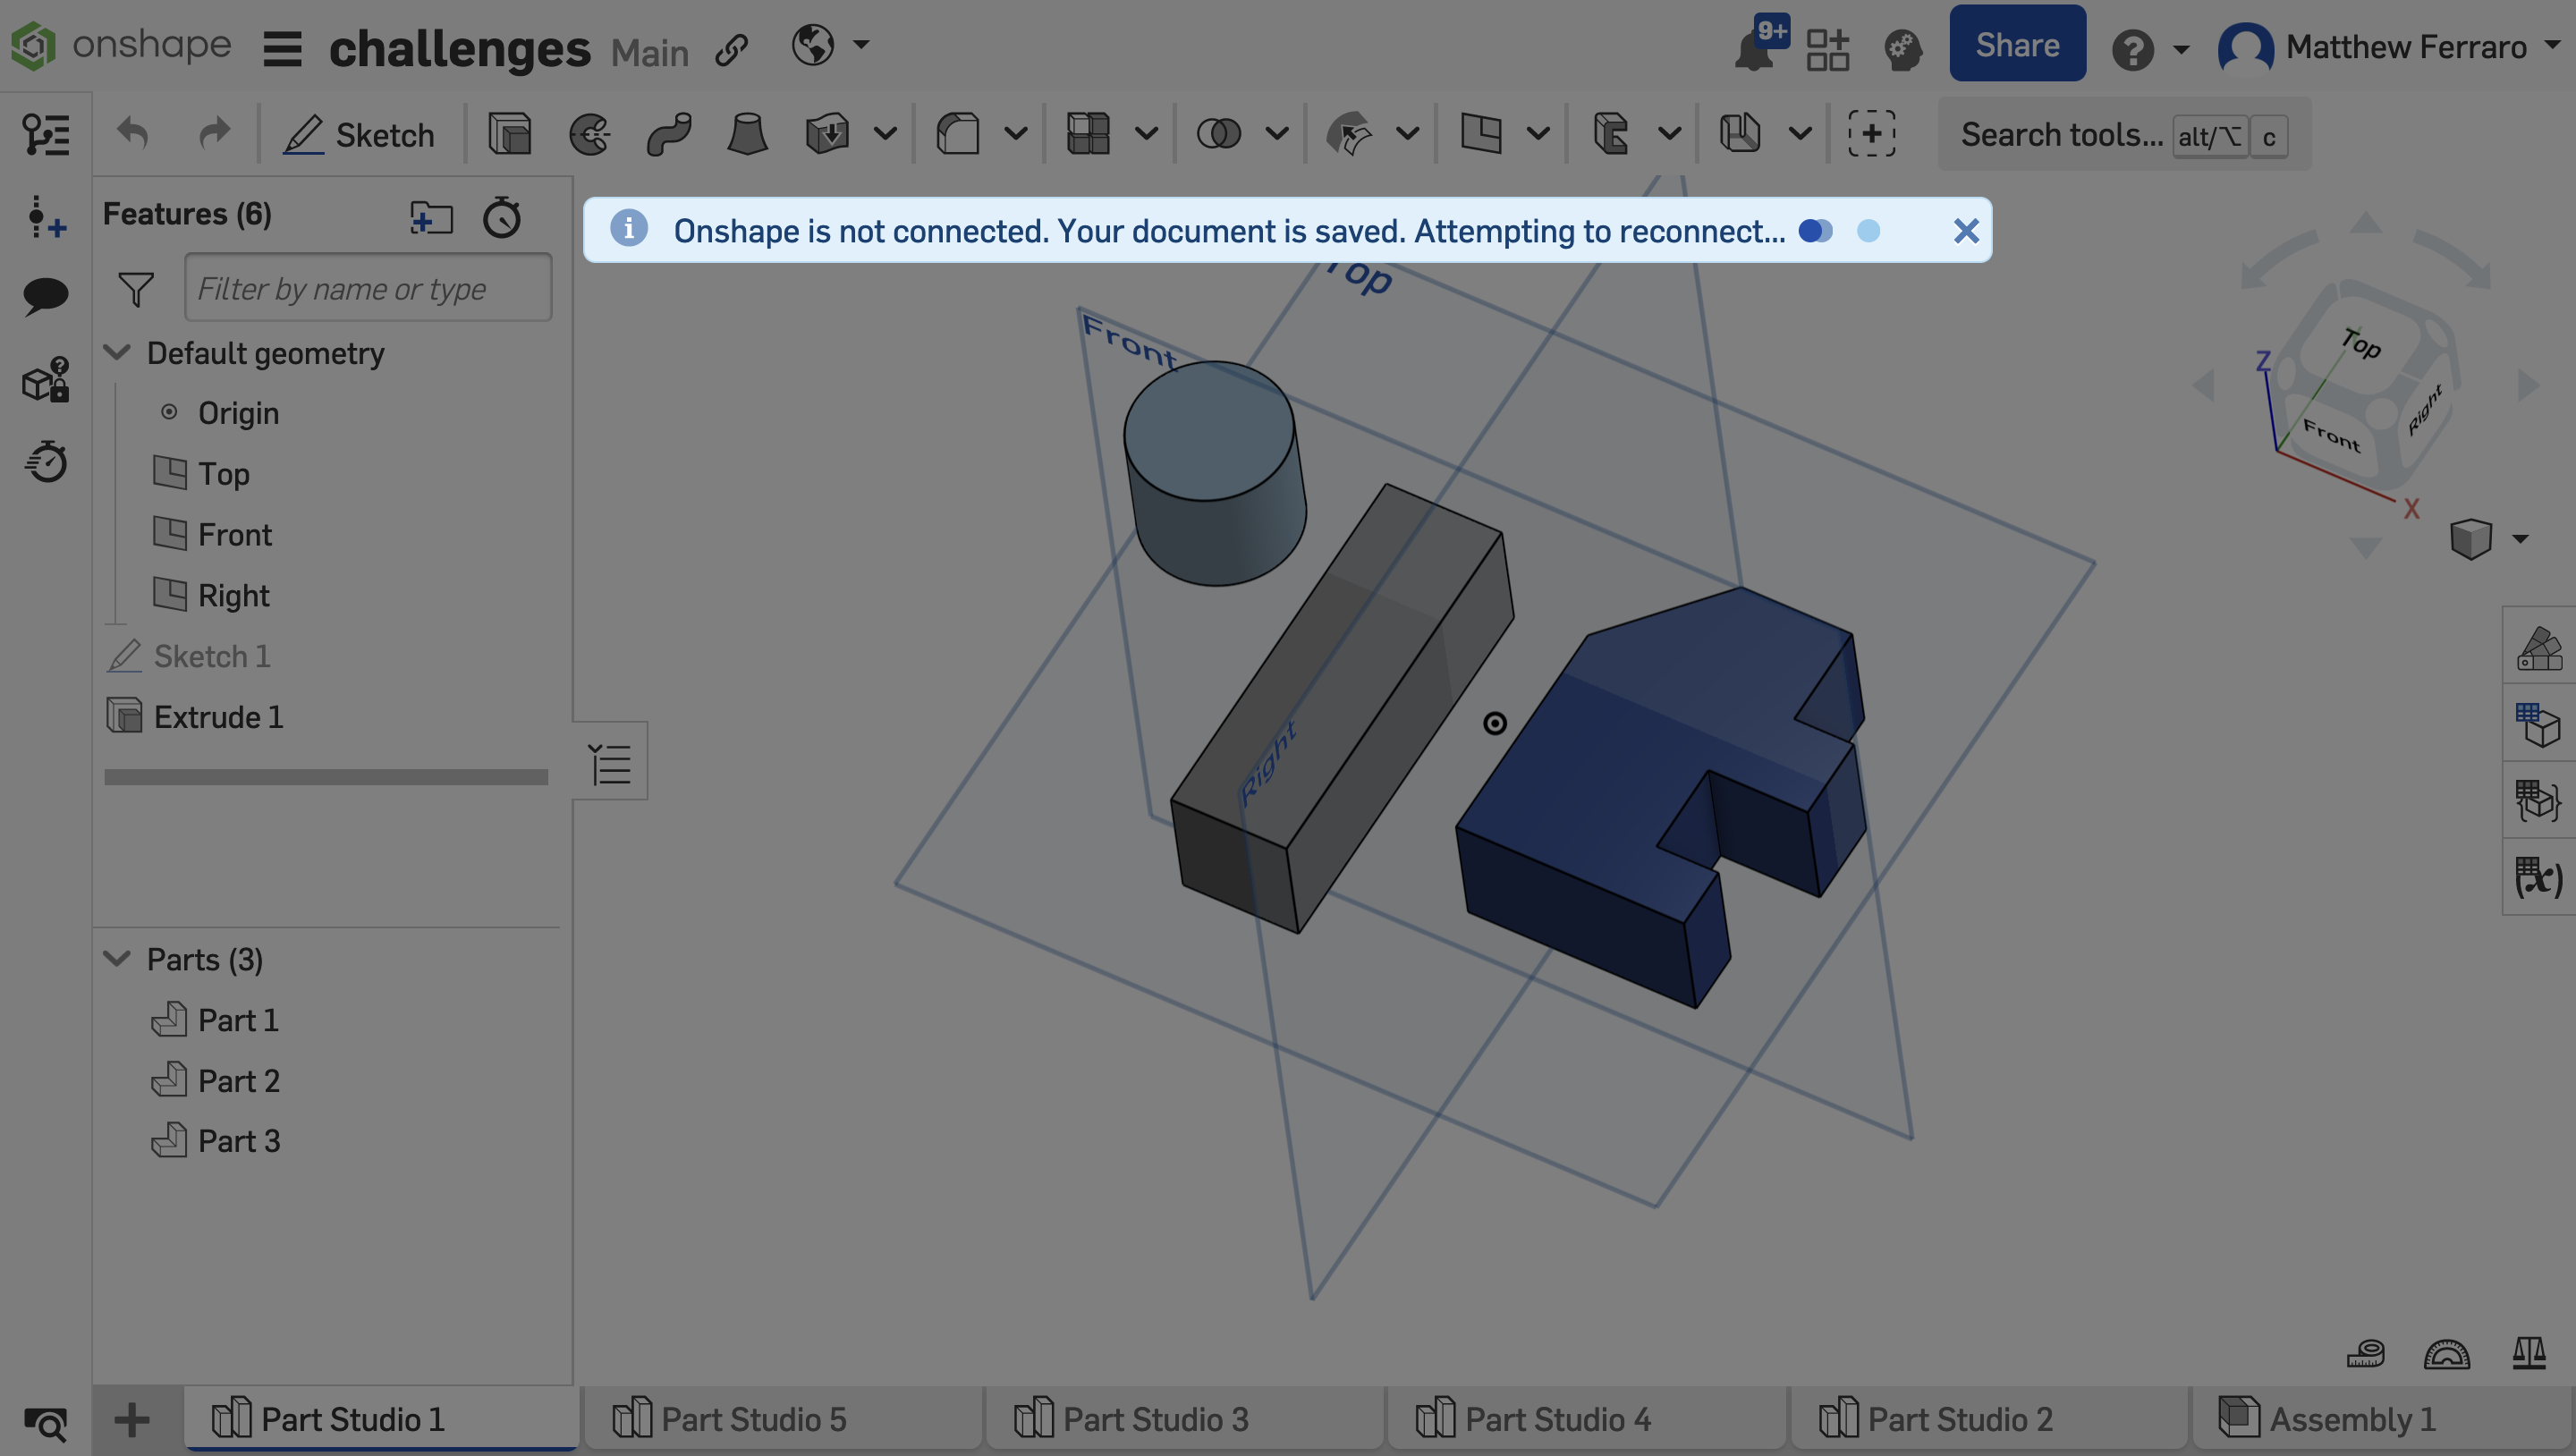Click the Onshape logo

coord(120,46)
